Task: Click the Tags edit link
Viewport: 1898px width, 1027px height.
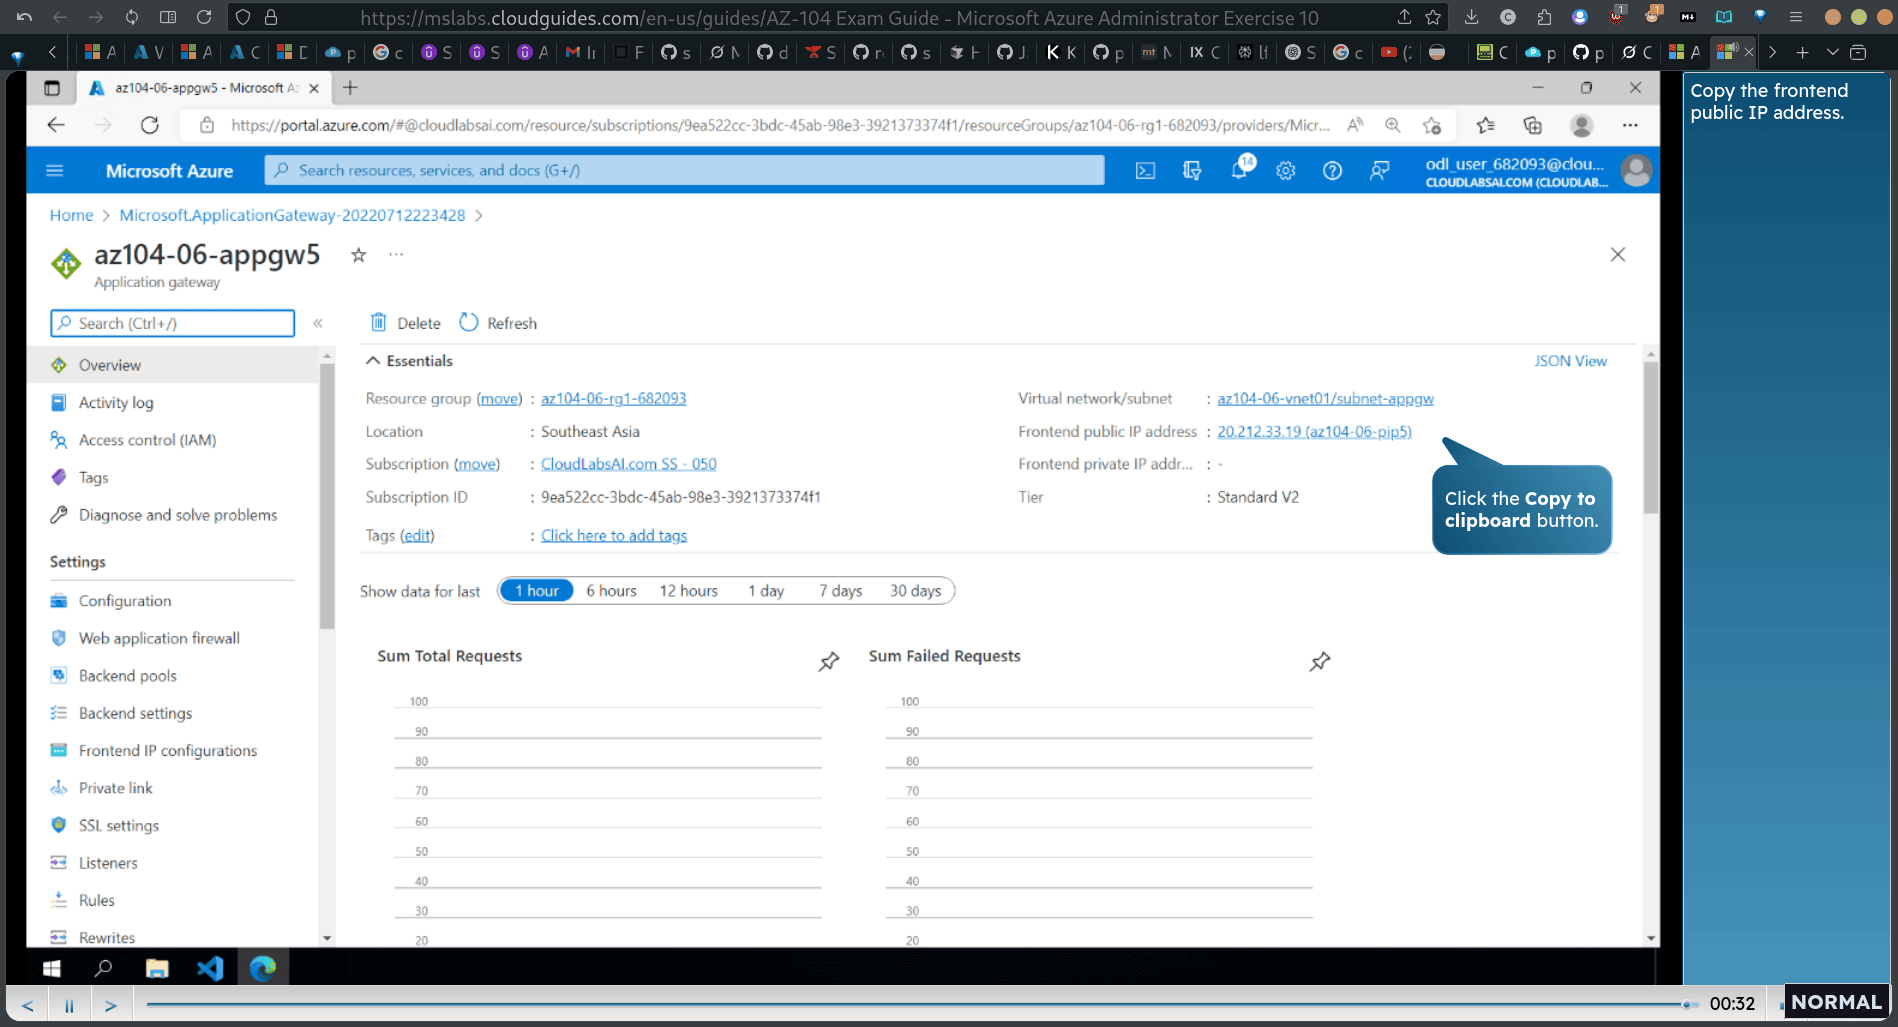Action: 417,535
